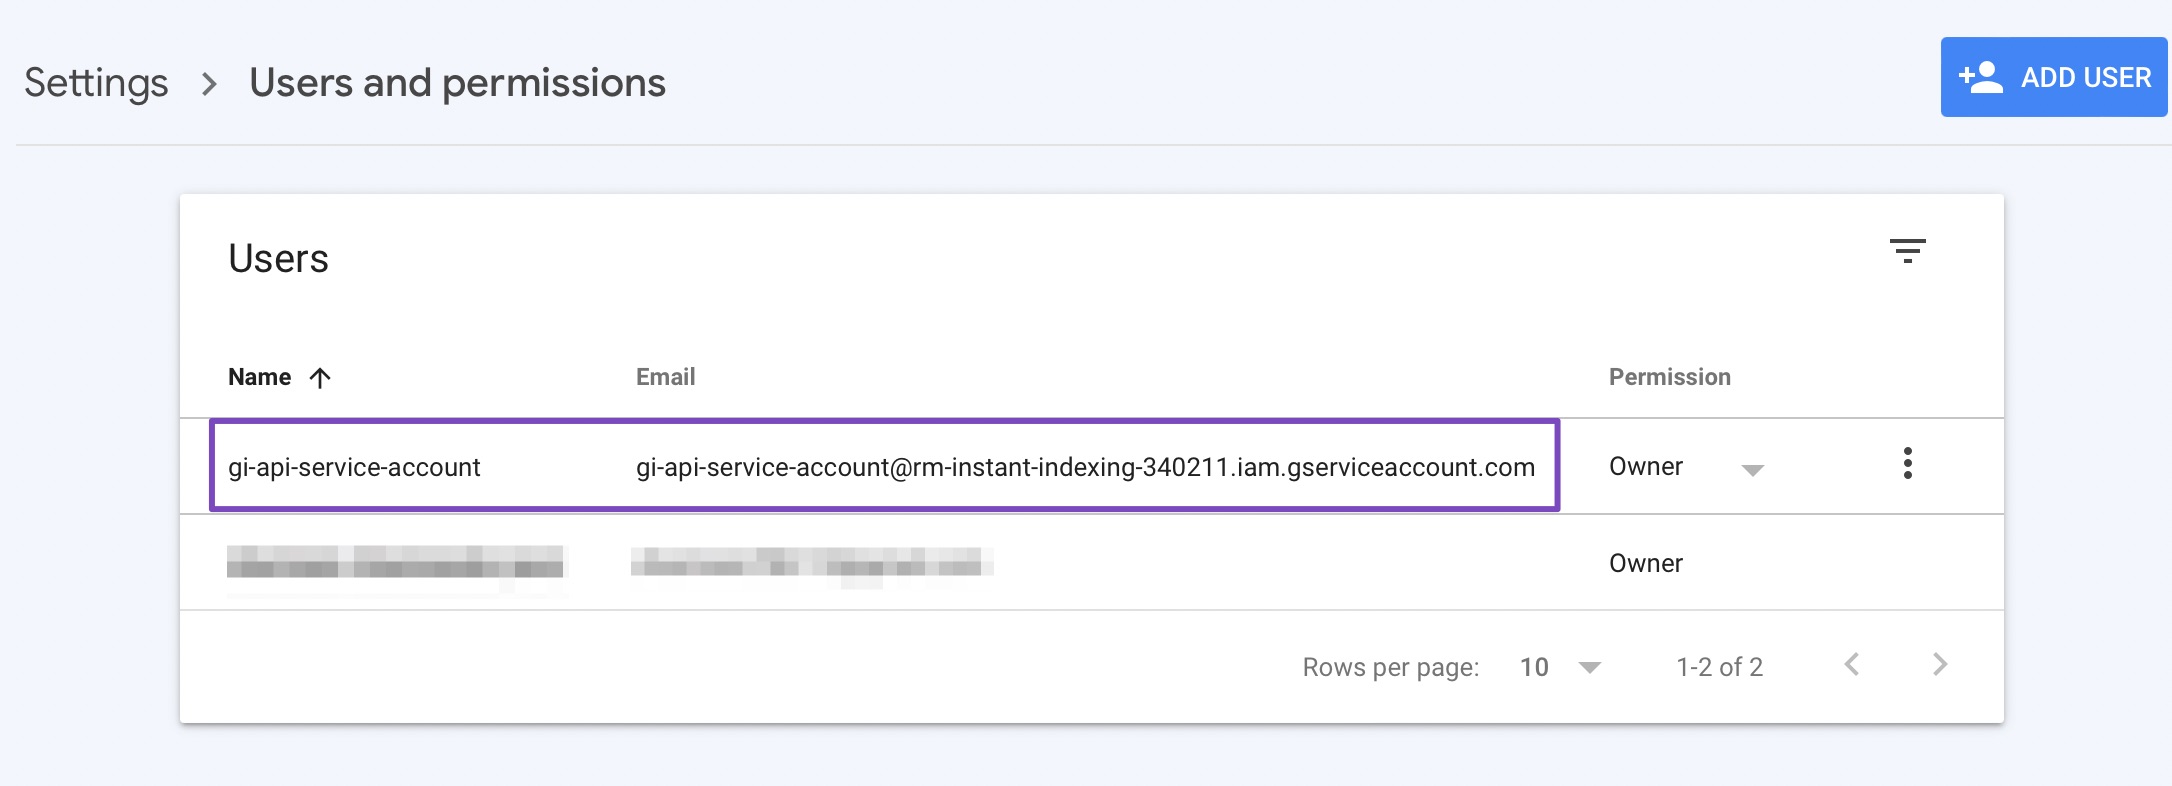The height and width of the screenshot is (786, 2172).
Task: Toggle Name column sorting order
Action: [x=280, y=377]
